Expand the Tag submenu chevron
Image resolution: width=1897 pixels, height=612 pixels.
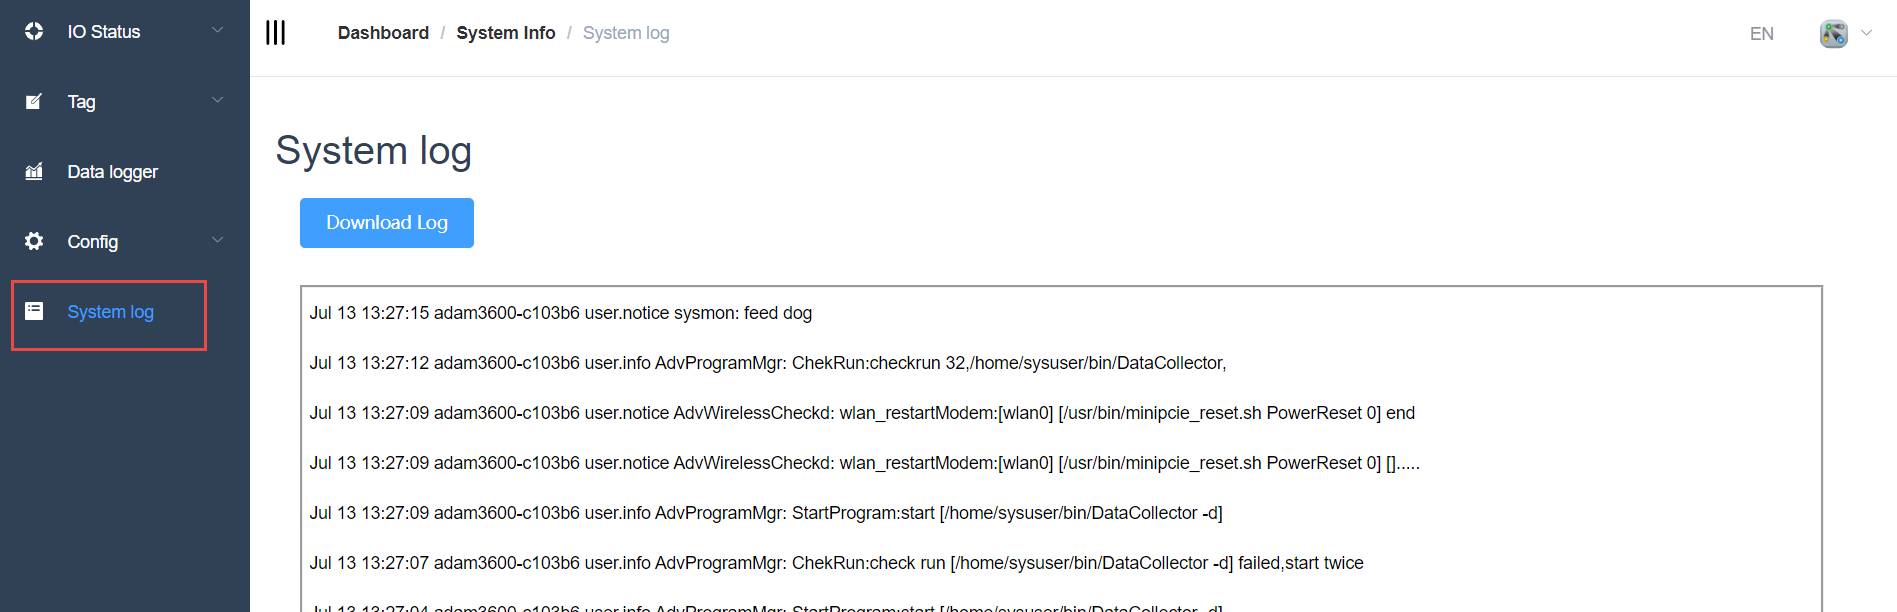[x=217, y=100]
